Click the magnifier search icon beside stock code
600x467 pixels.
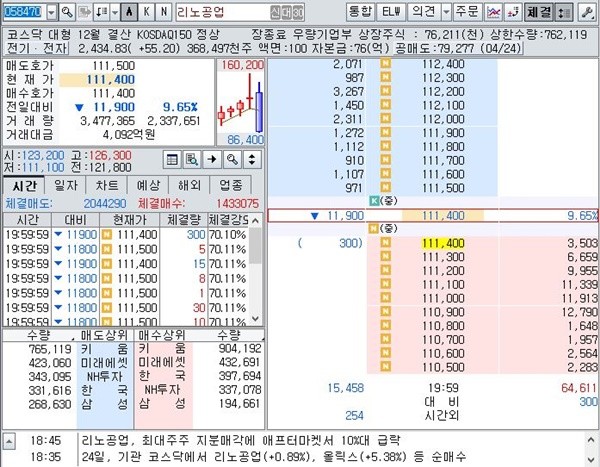click(x=66, y=12)
